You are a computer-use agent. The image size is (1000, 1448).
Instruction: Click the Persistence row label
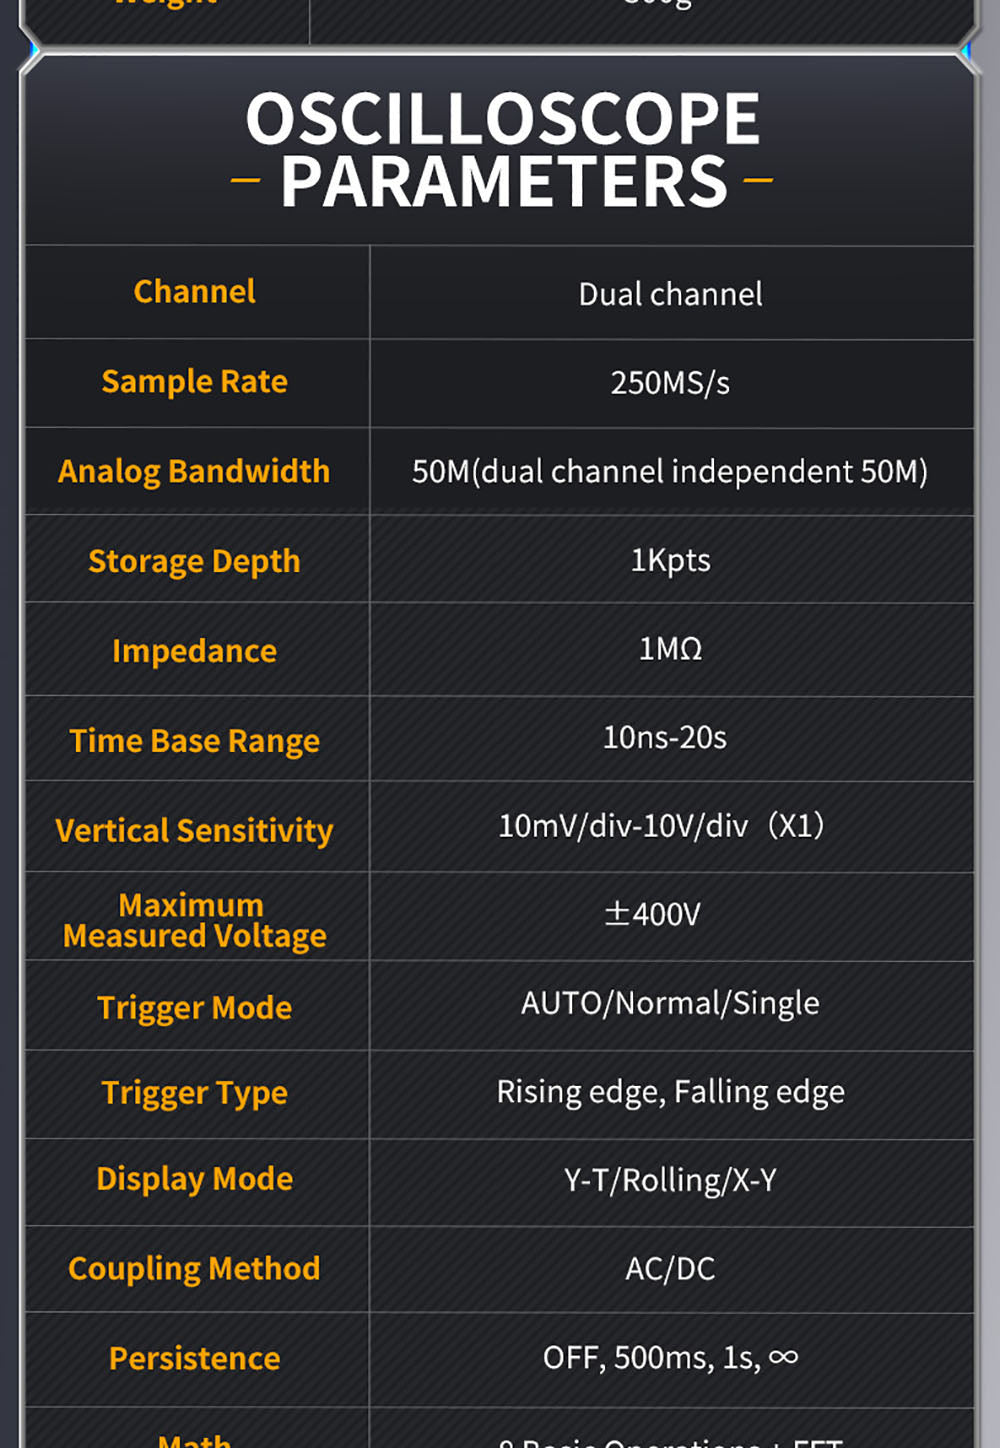(195, 1358)
